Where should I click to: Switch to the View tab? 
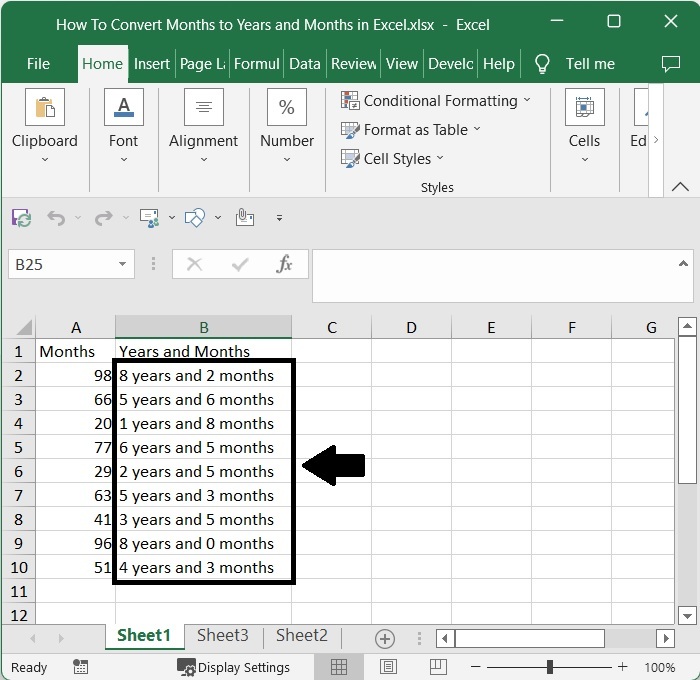tap(402, 64)
